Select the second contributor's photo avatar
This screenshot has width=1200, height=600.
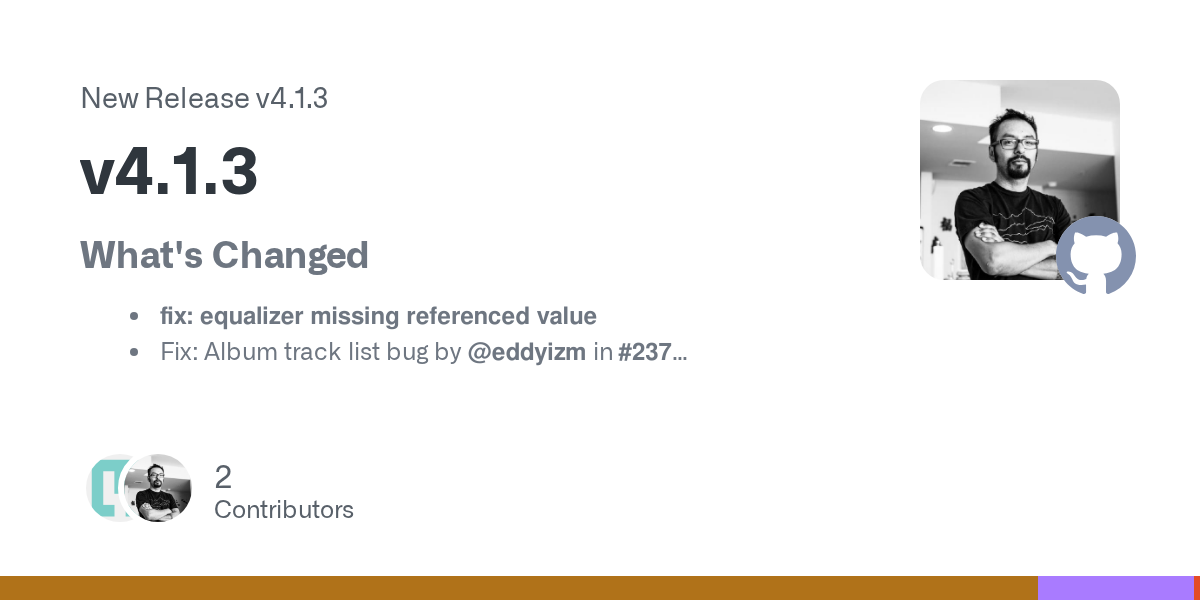click(x=157, y=488)
